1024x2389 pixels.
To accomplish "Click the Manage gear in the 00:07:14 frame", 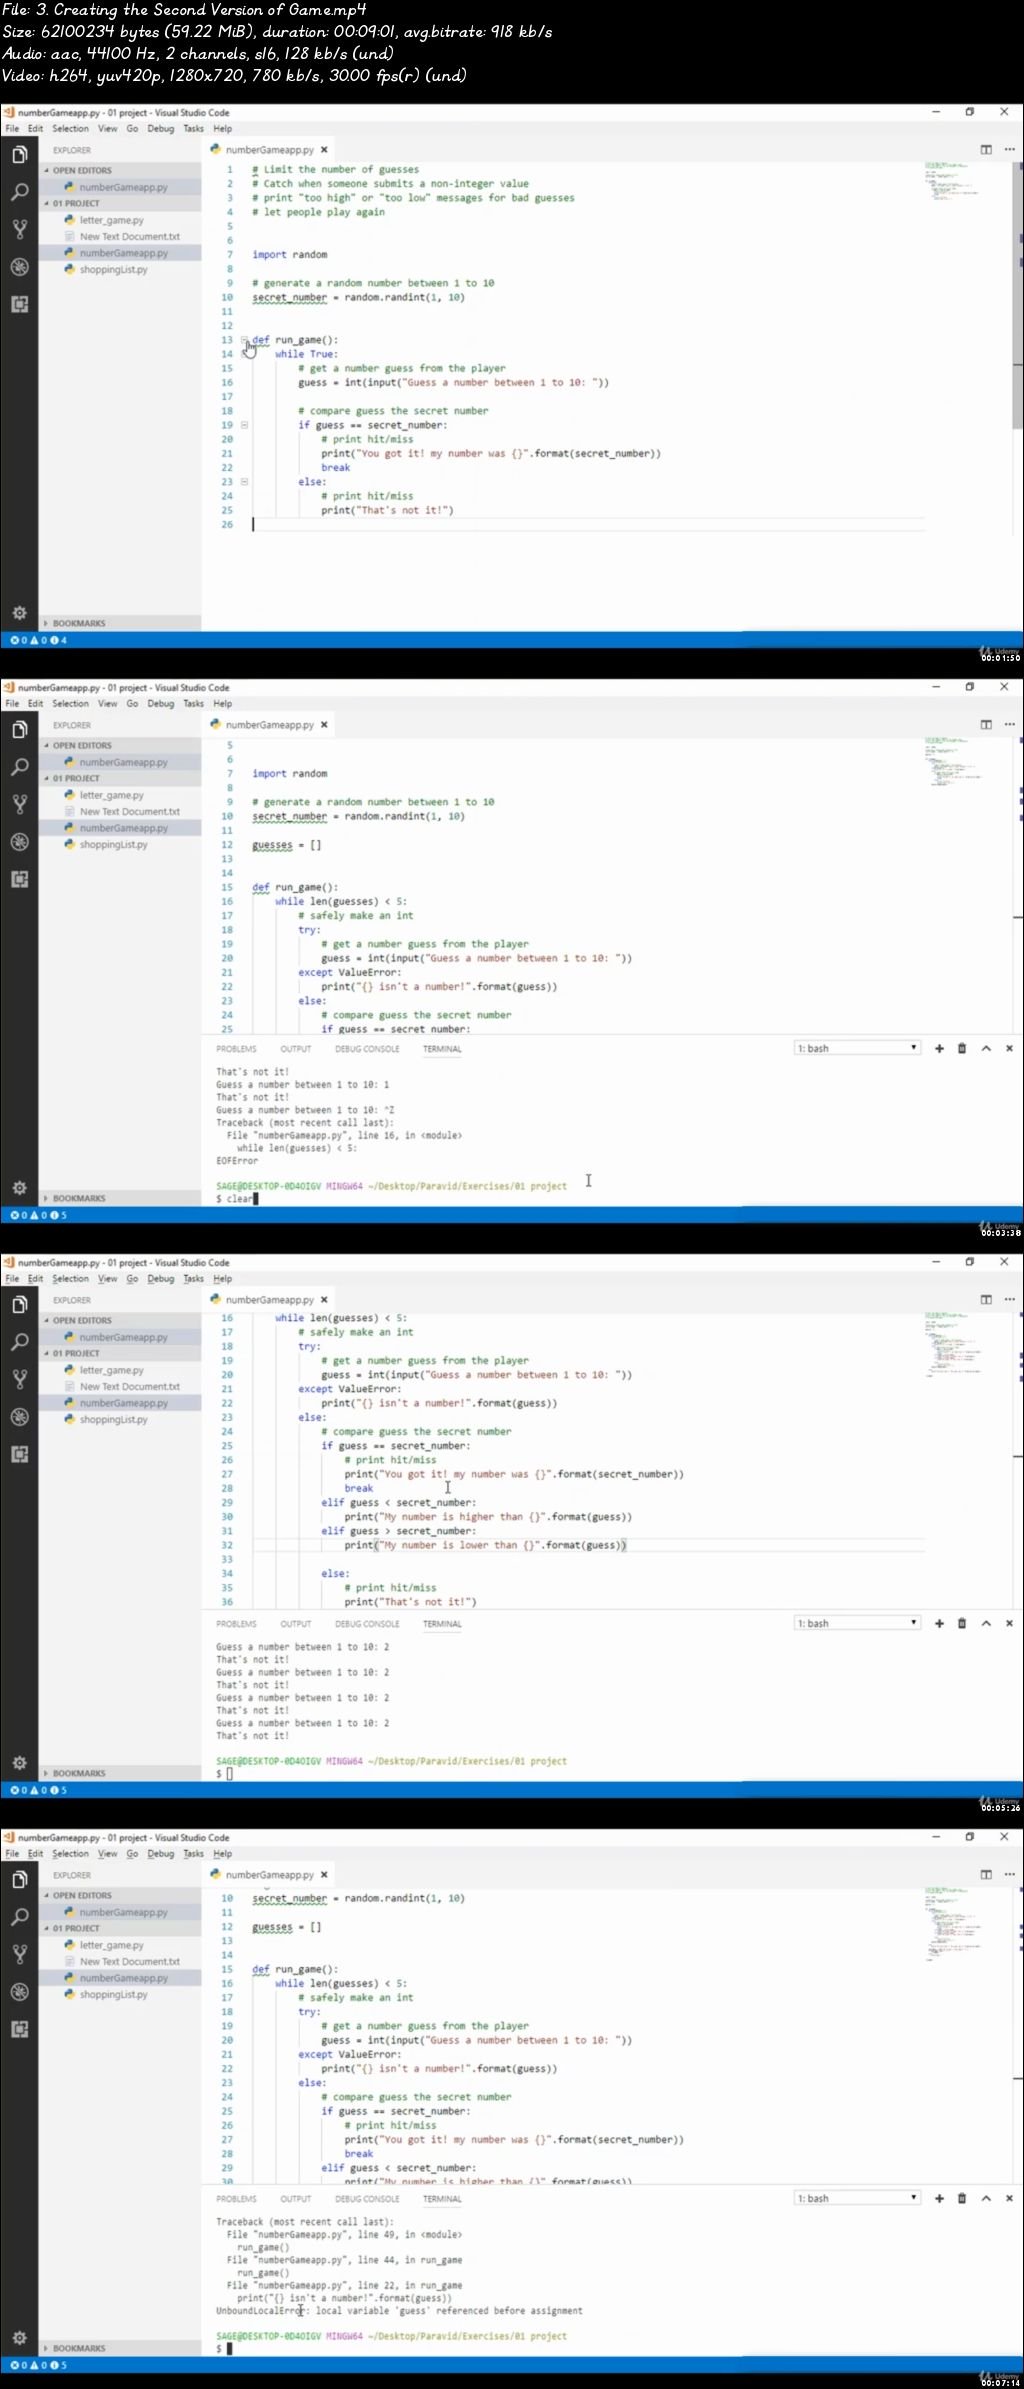I will (19, 2337).
